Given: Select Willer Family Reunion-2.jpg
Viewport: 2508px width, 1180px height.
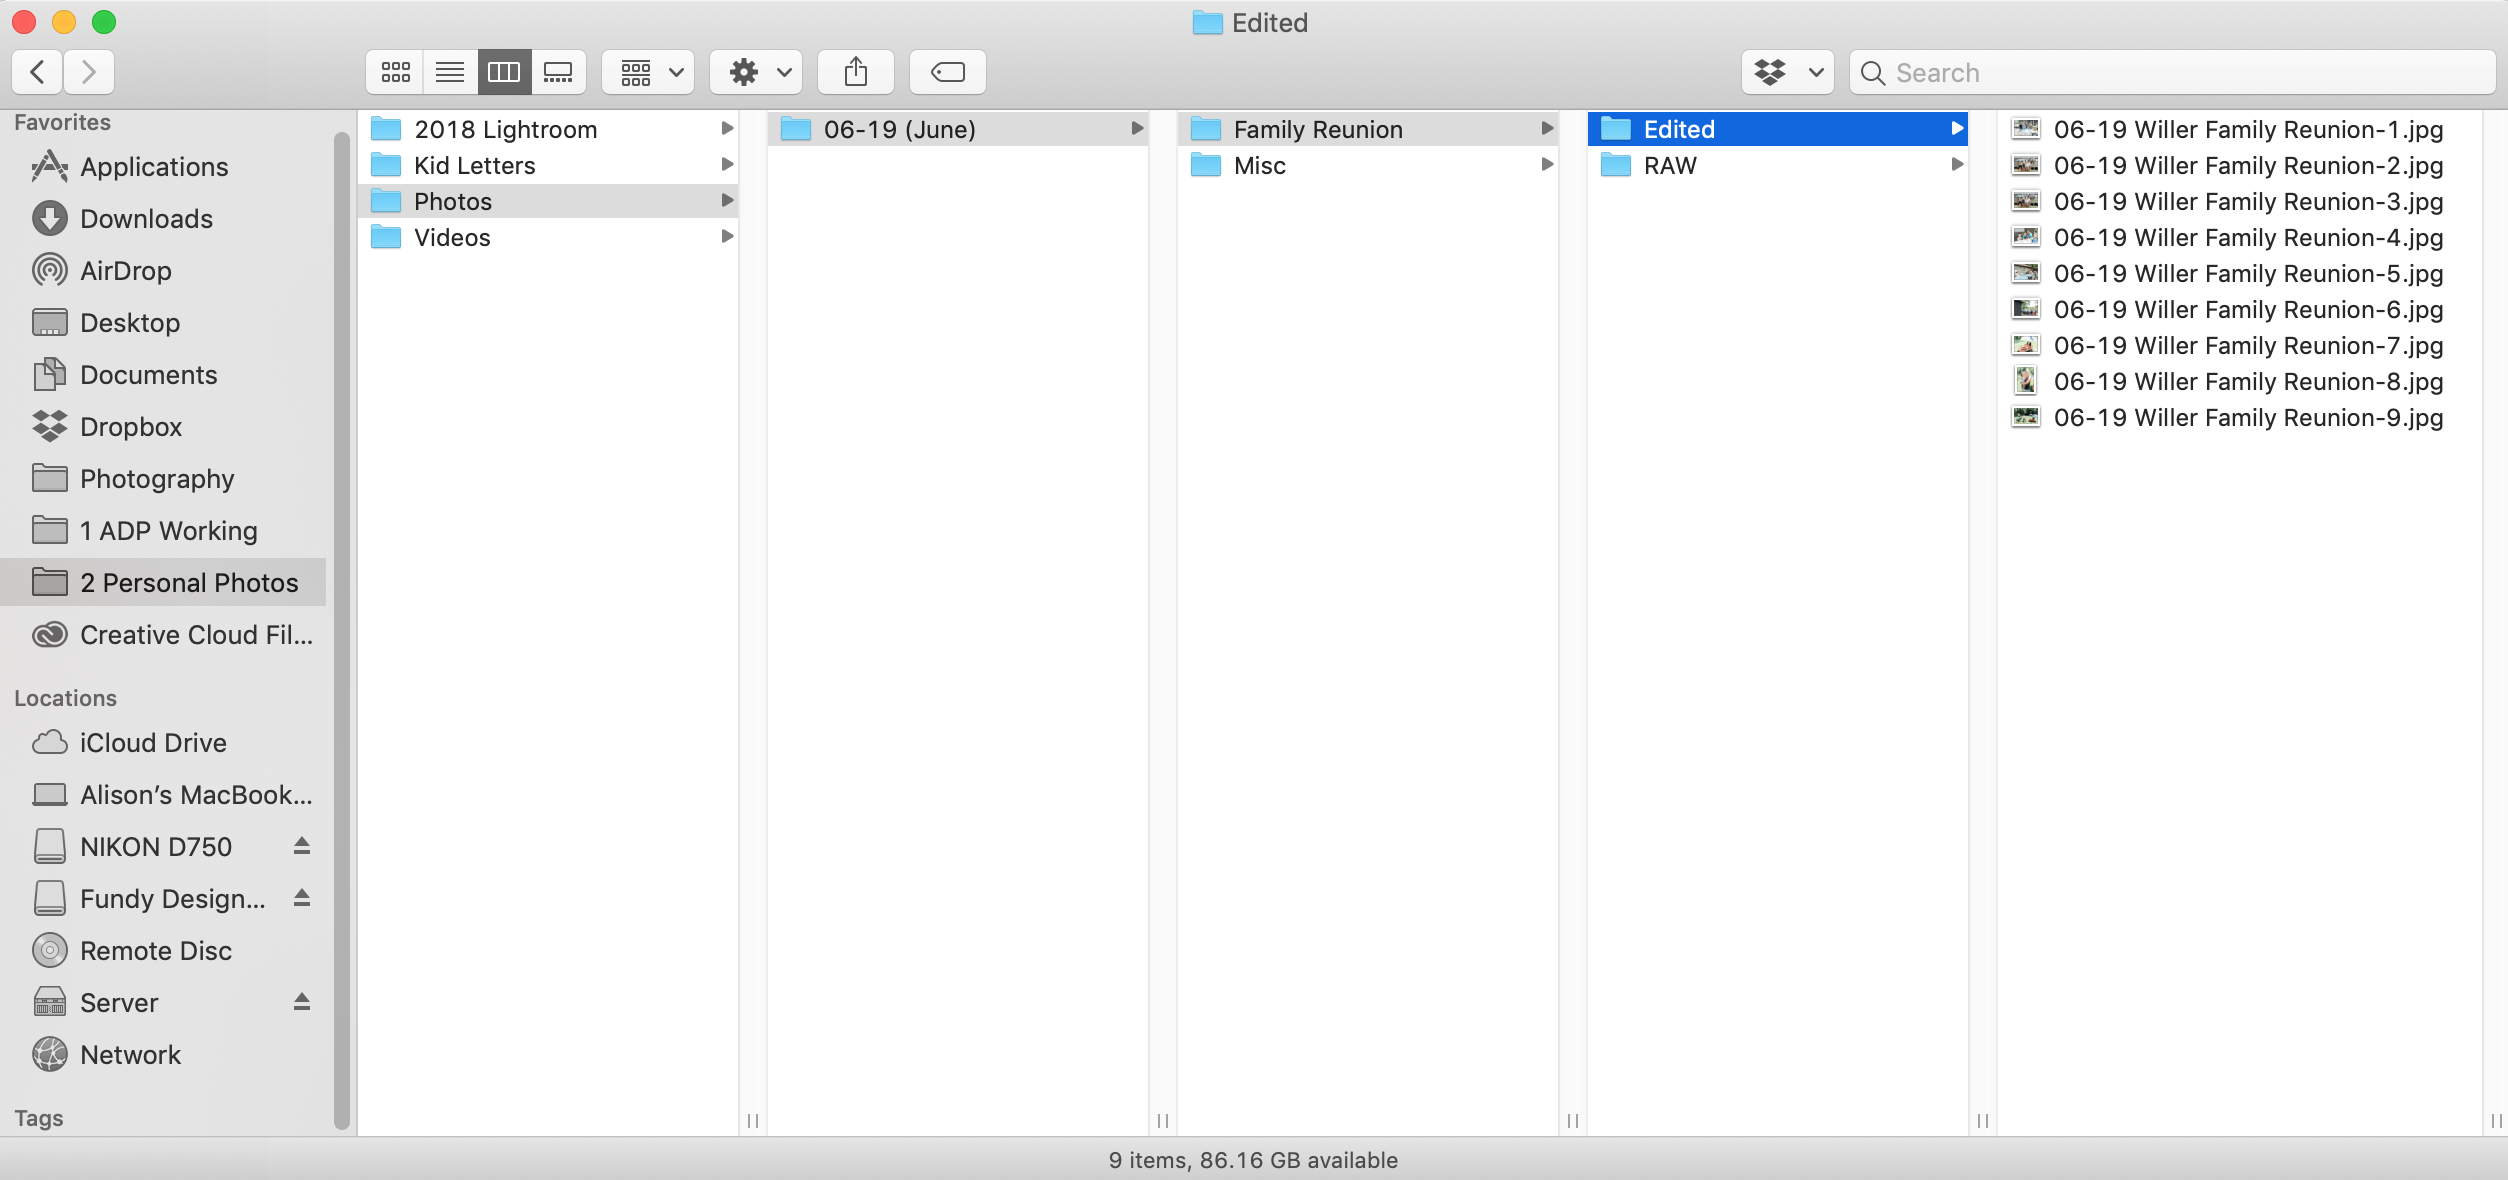Looking at the screenshot, I should pos(2240,165).
